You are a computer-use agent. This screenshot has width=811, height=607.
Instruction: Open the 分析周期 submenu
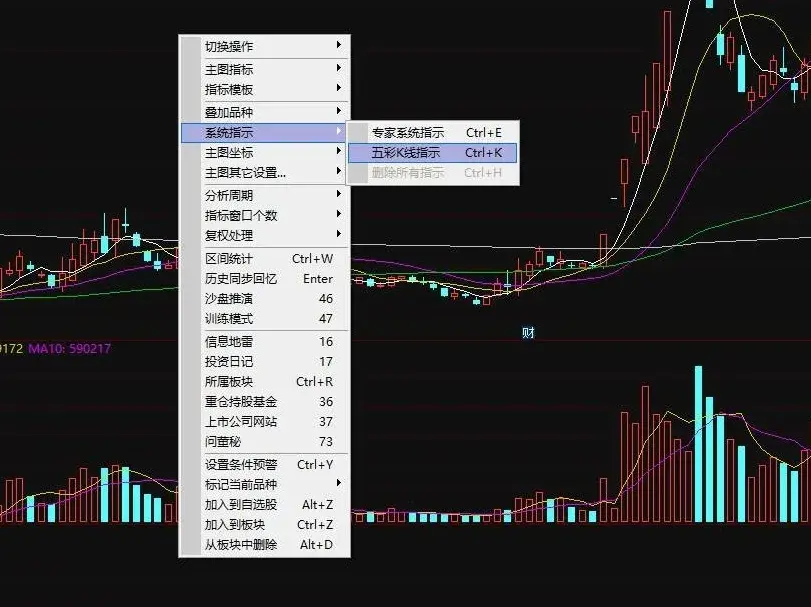point(265,195)
